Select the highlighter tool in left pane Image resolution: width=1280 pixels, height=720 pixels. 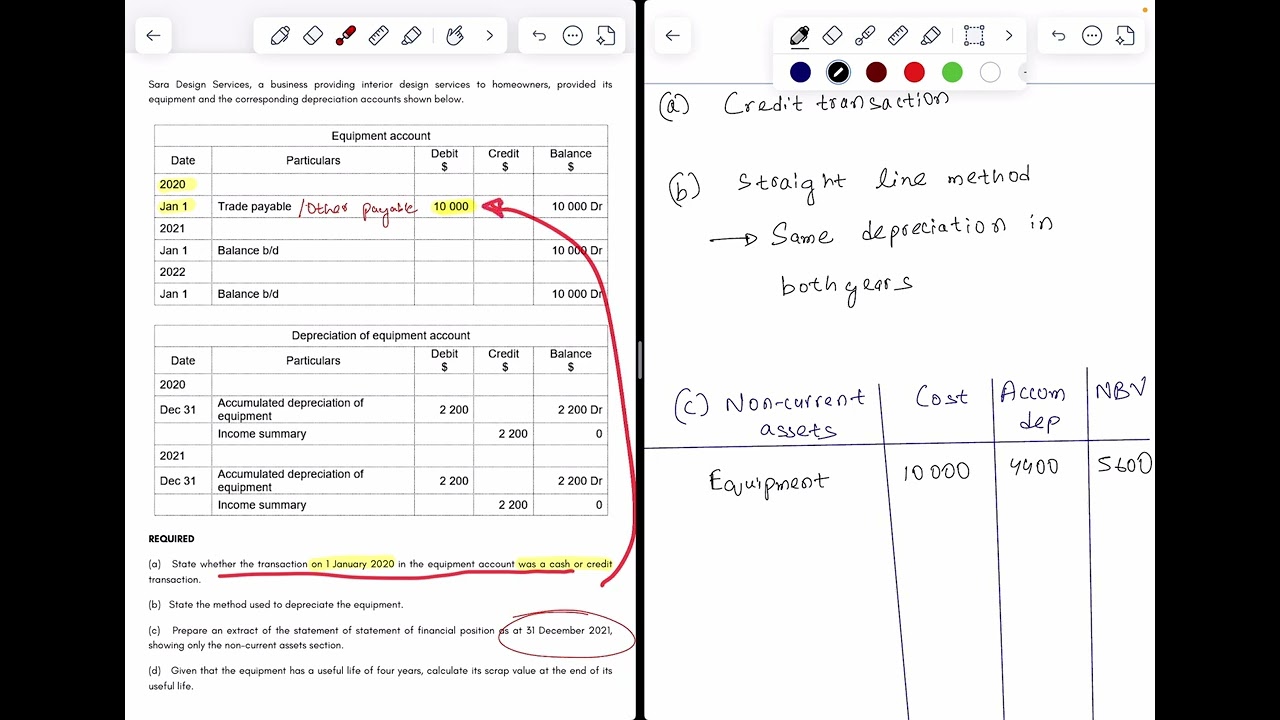[x=411, y=35]
